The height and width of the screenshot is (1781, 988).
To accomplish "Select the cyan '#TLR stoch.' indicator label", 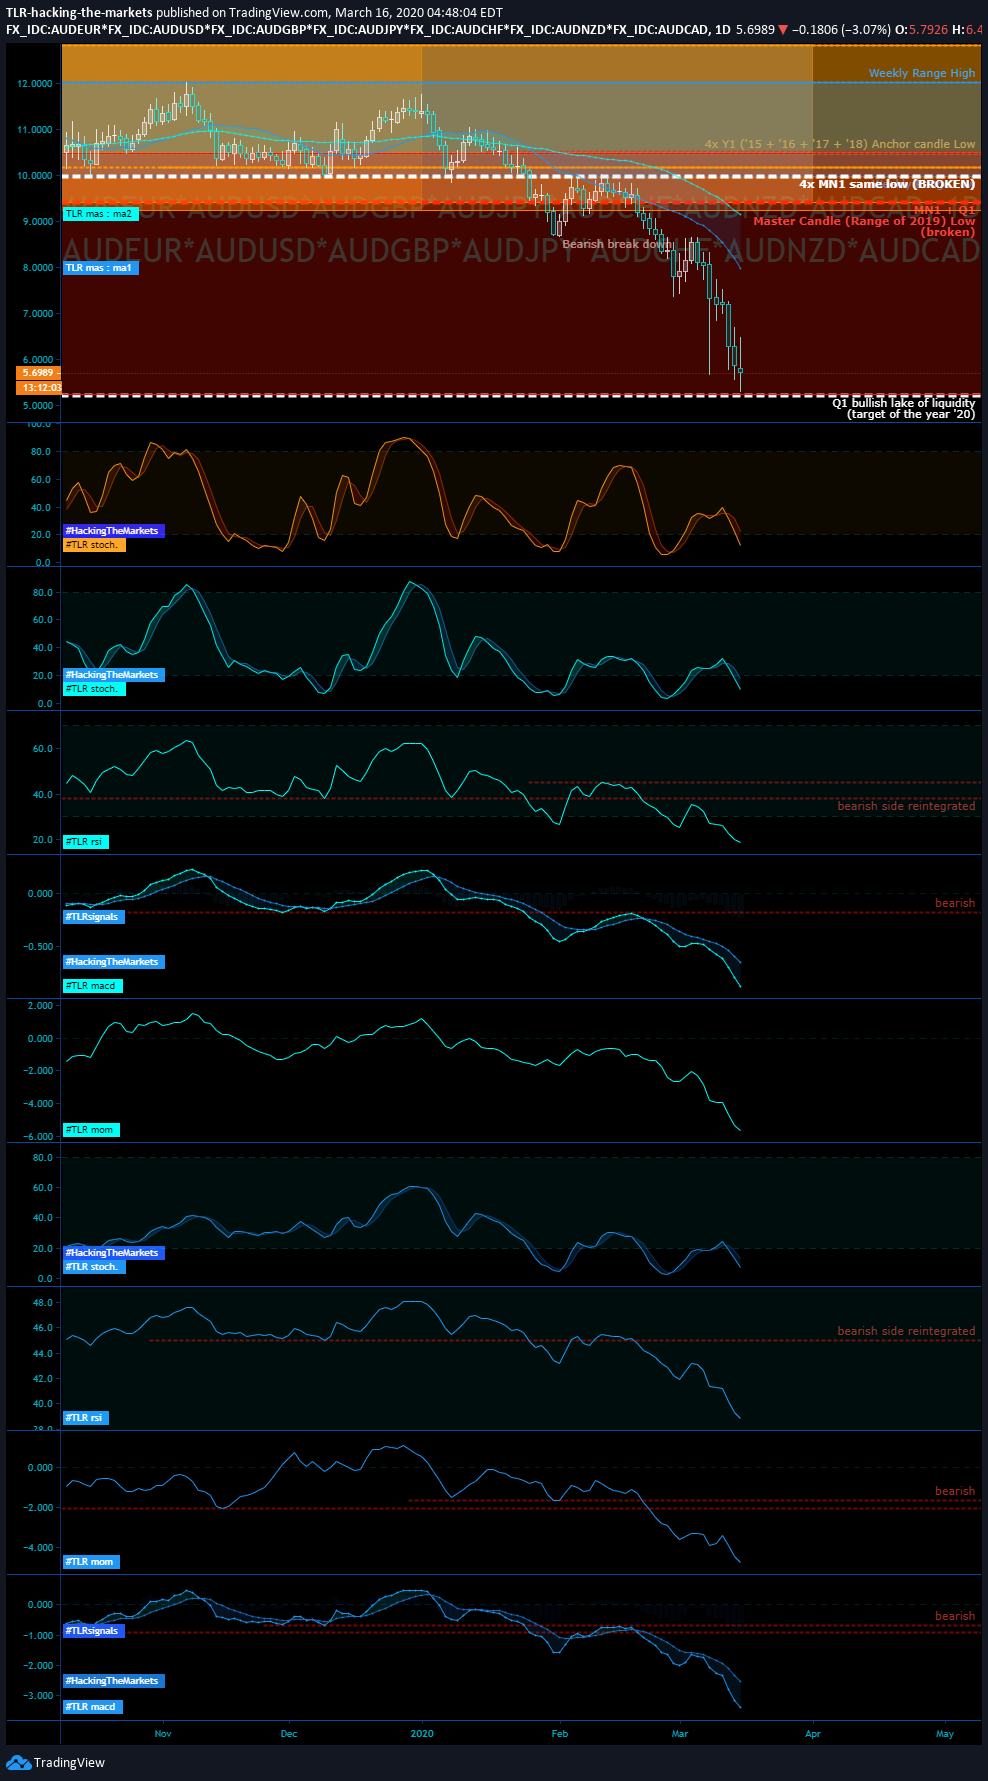I will pyautogui.click(x=94, y=689).
